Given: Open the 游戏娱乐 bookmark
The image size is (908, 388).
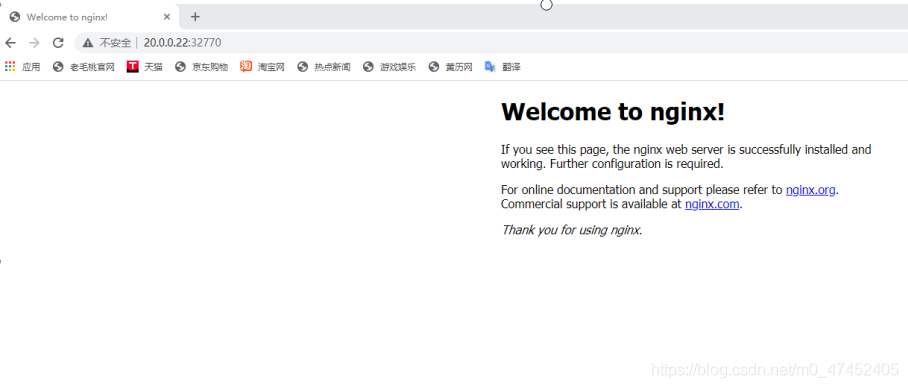Looking at the screenshot, I should 390,67.
